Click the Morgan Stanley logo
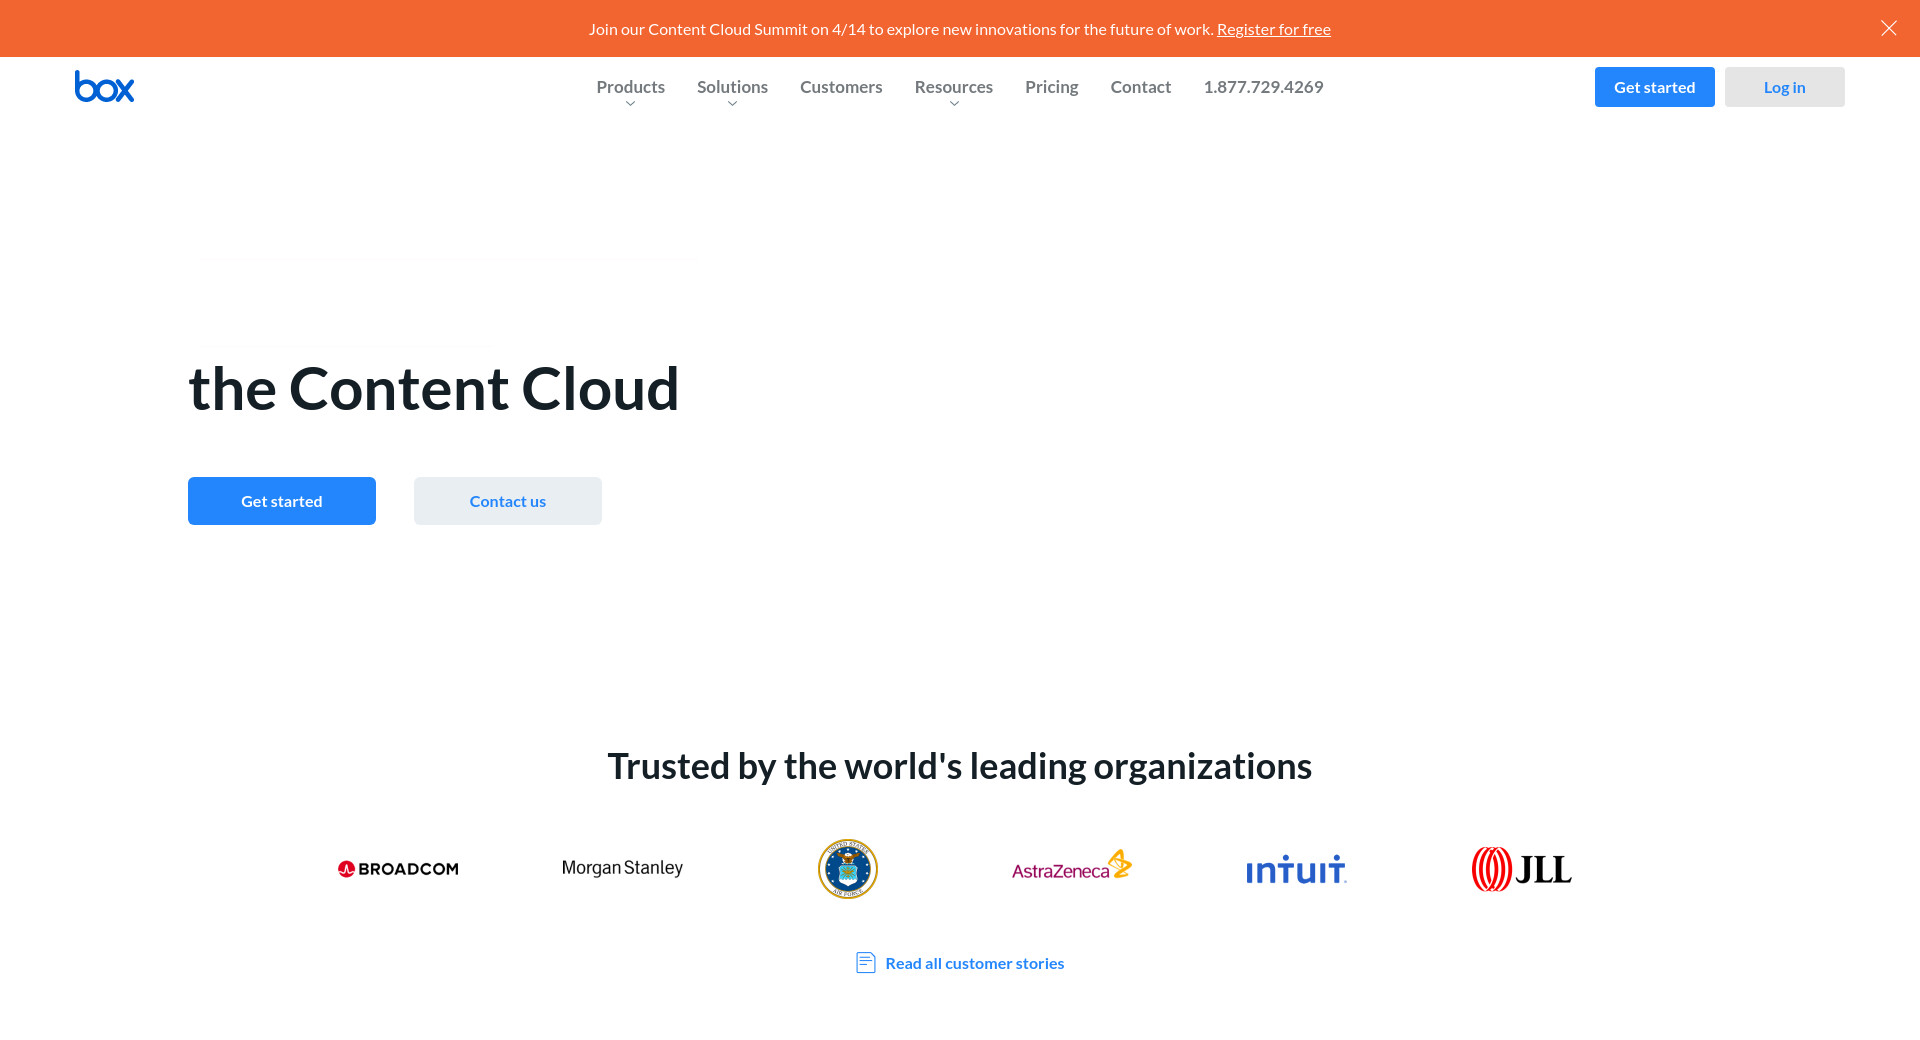1920x1040 pixels. (622, 868)
